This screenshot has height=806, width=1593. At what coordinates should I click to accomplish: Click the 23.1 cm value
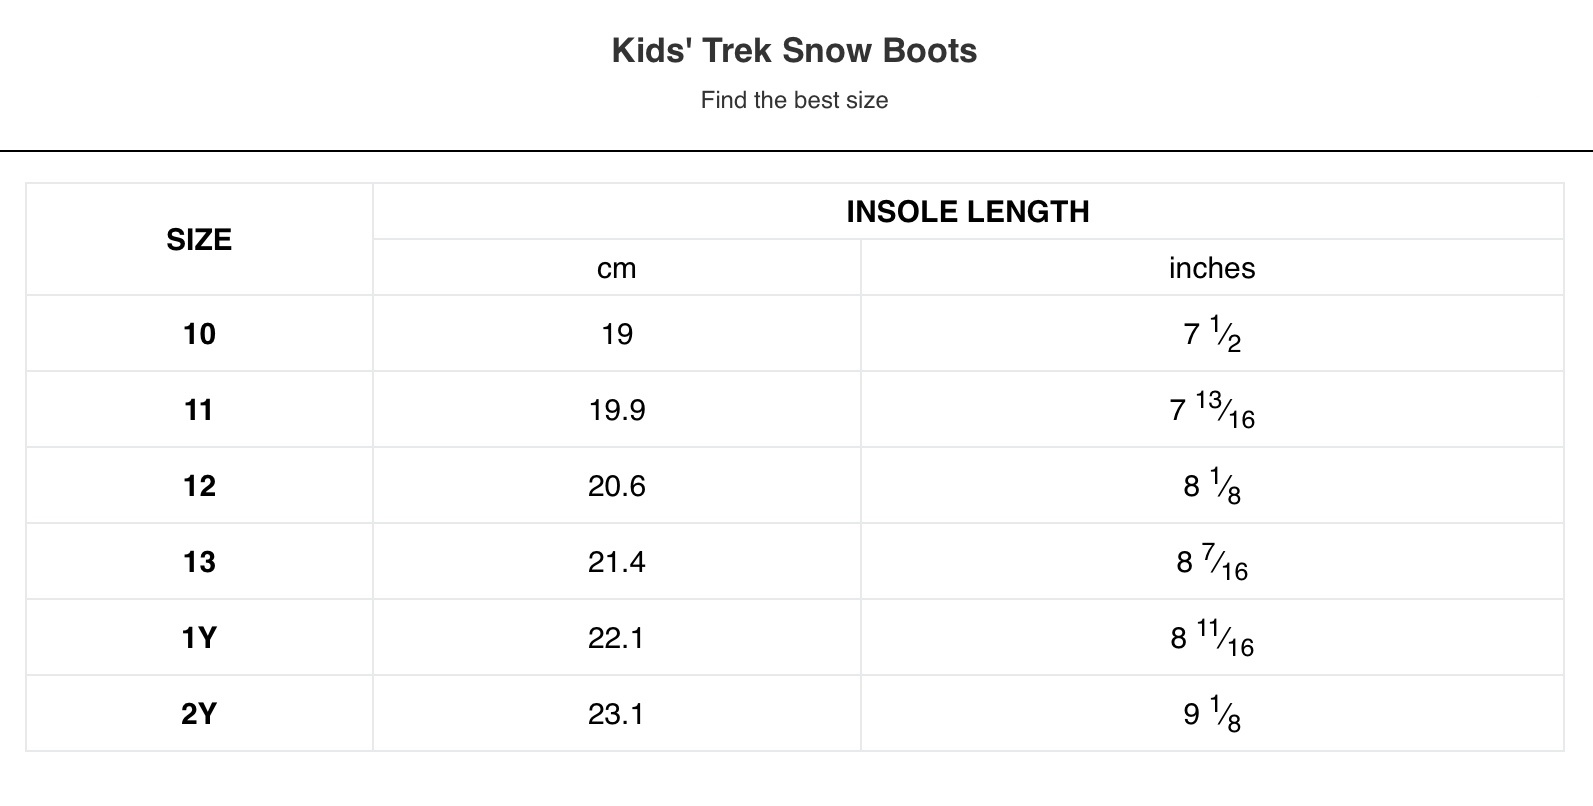point(617,714)
